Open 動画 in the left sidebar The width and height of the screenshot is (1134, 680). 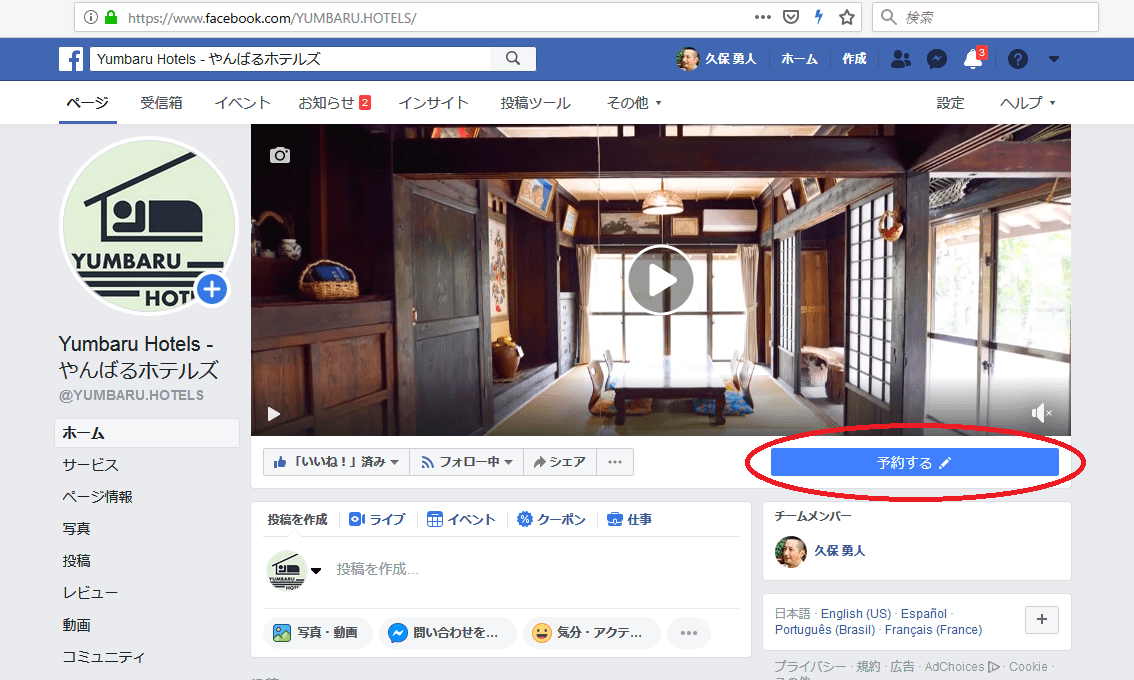tap(77, 624)
